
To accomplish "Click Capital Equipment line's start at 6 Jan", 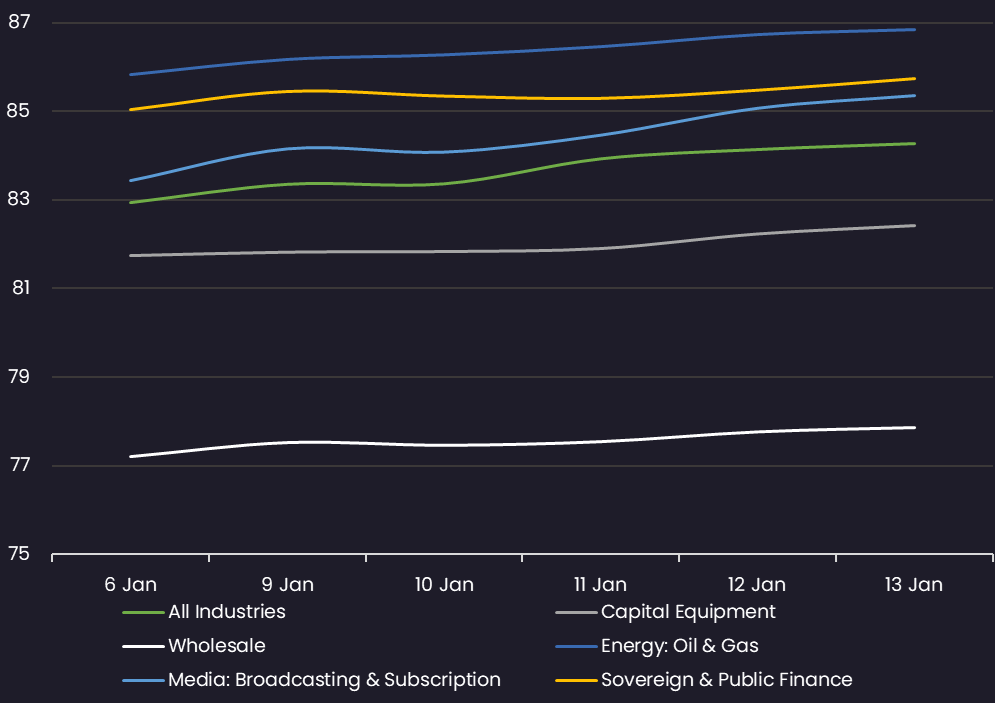I will 131,255.
